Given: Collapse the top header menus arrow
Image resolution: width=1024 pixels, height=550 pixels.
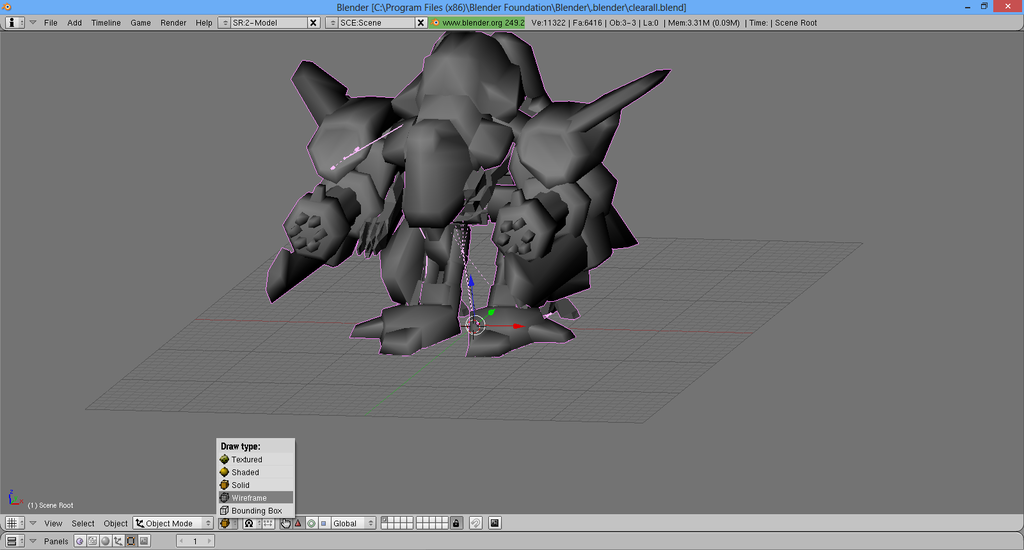Looking at the screenshot, I should click(x=33, y=23).
